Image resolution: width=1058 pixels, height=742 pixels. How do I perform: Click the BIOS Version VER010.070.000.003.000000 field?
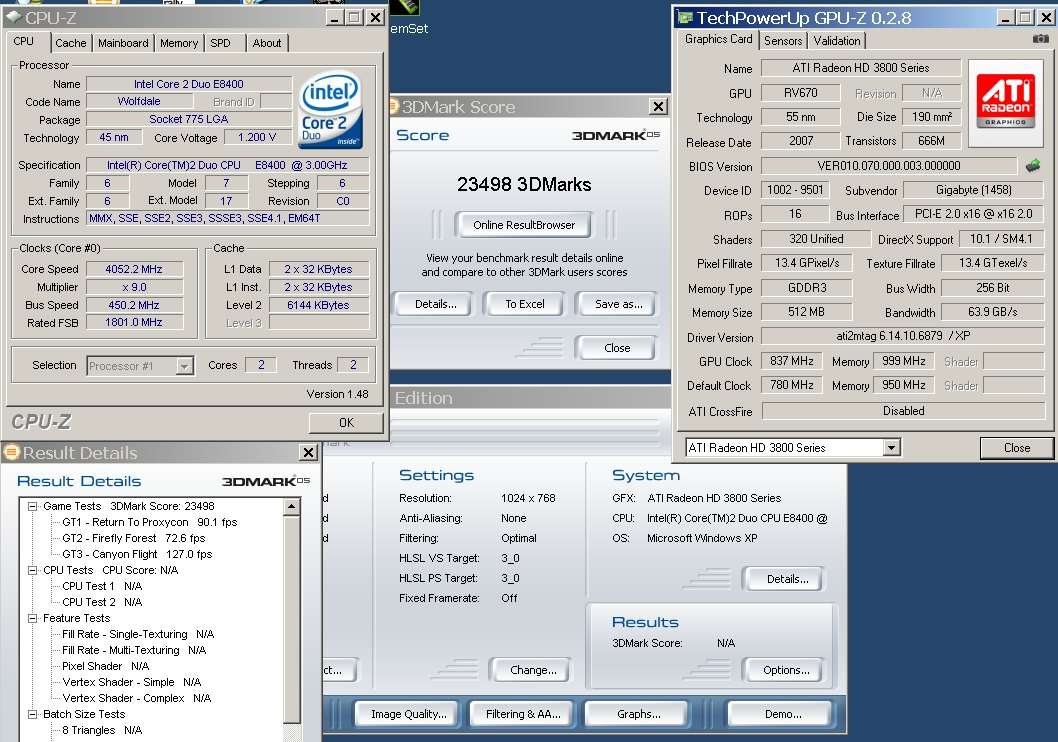889,166
